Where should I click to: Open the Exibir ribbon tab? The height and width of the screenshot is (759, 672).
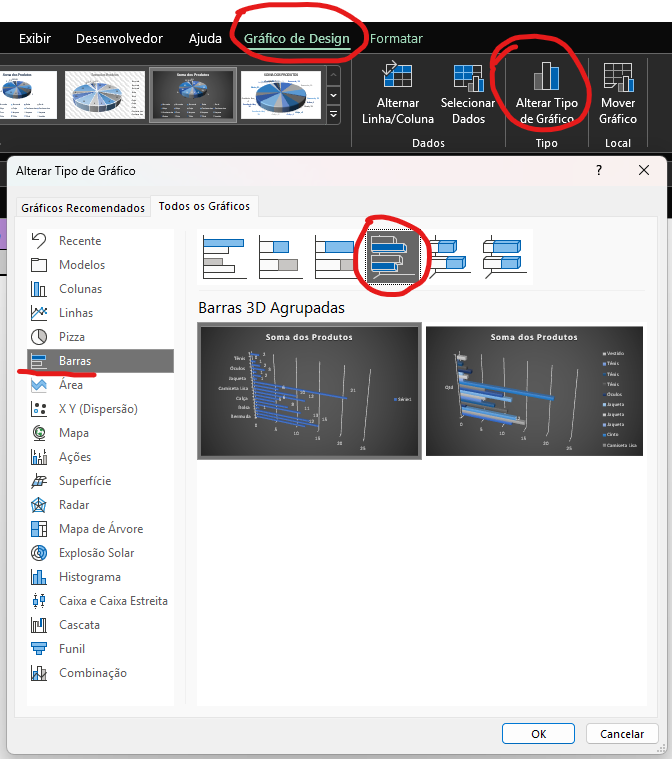(x=35, y=38)
